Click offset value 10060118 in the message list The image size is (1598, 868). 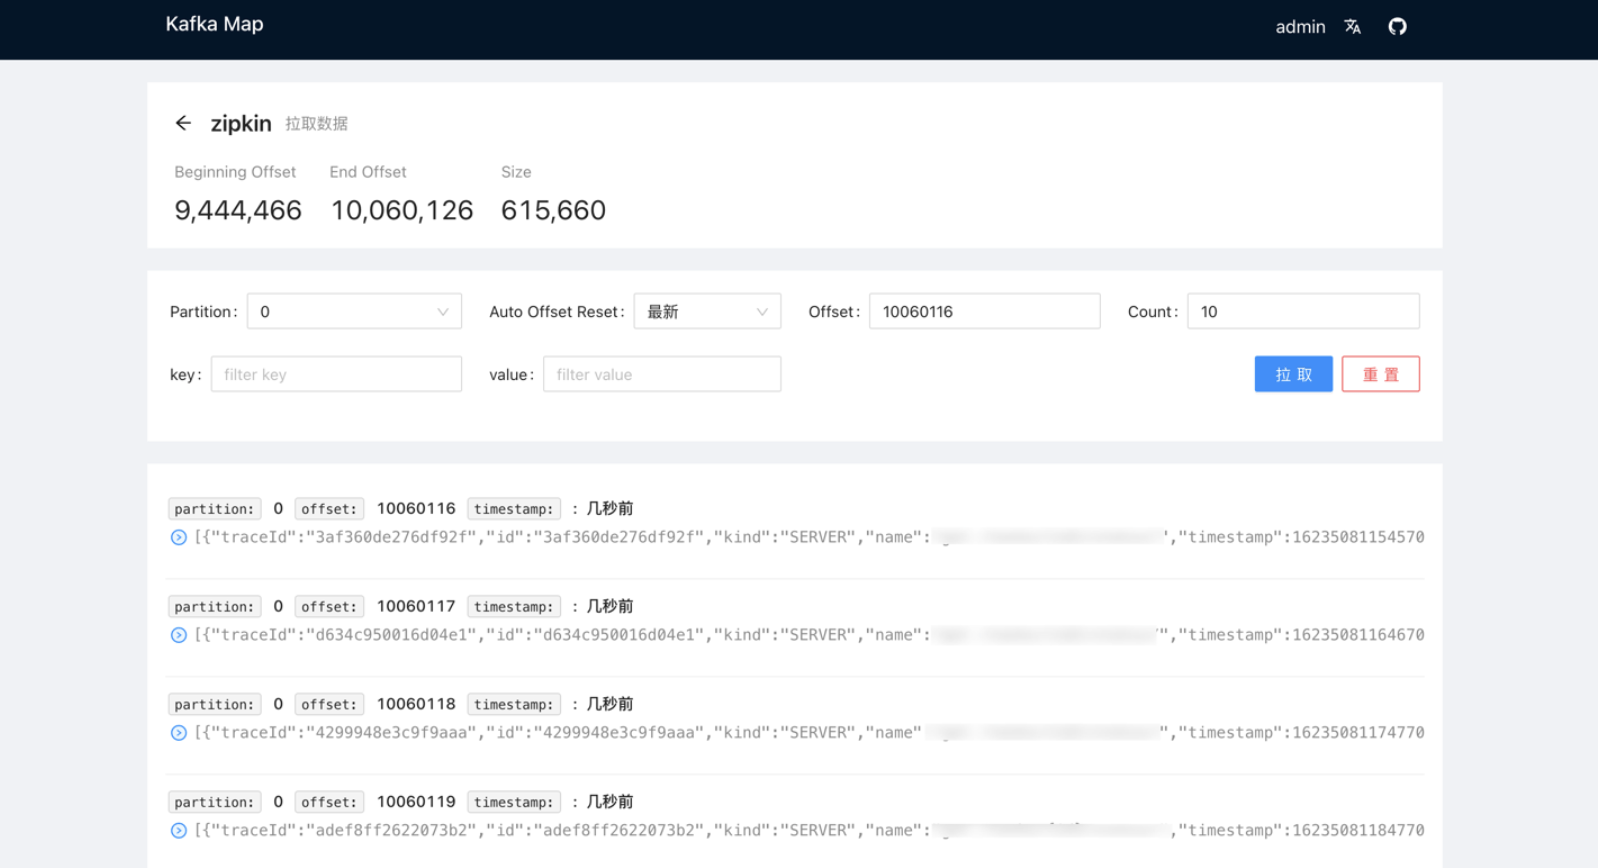coord(416,704)
